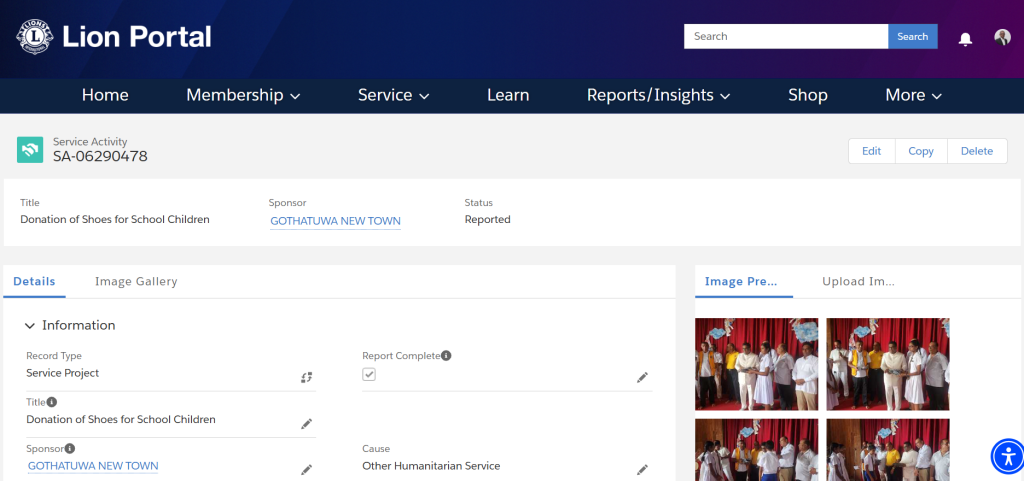Show info tooltip beside Title label

click(52, 402)
